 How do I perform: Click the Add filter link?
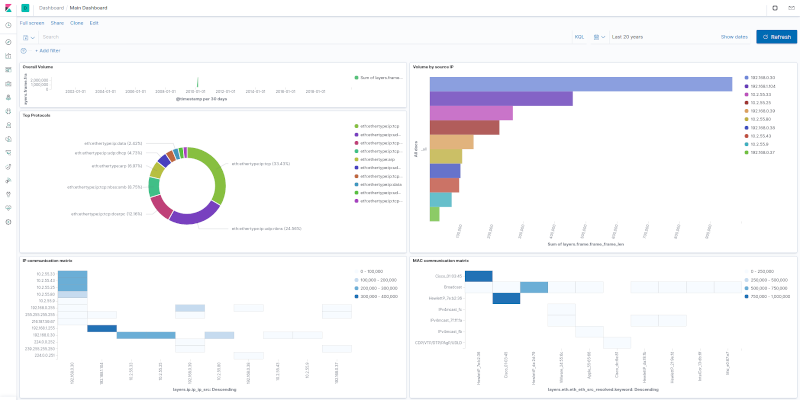click(48, 51)
